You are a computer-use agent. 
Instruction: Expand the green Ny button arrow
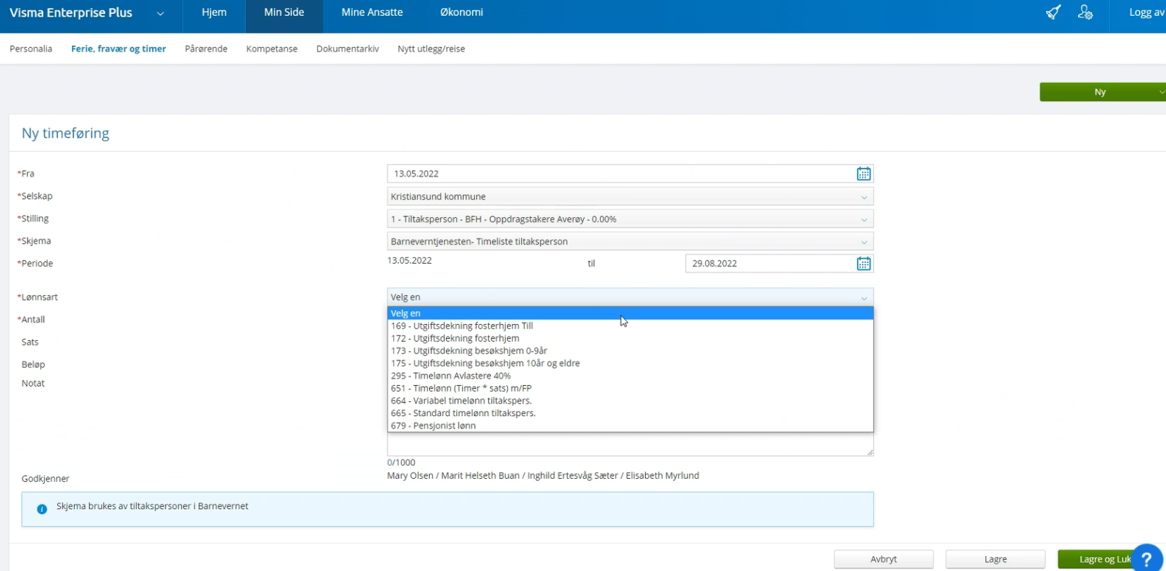point(1161,92)
